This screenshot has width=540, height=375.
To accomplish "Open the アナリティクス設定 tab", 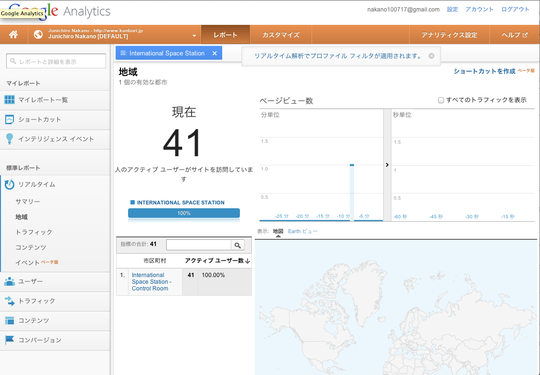I will [x=449, y=35].
